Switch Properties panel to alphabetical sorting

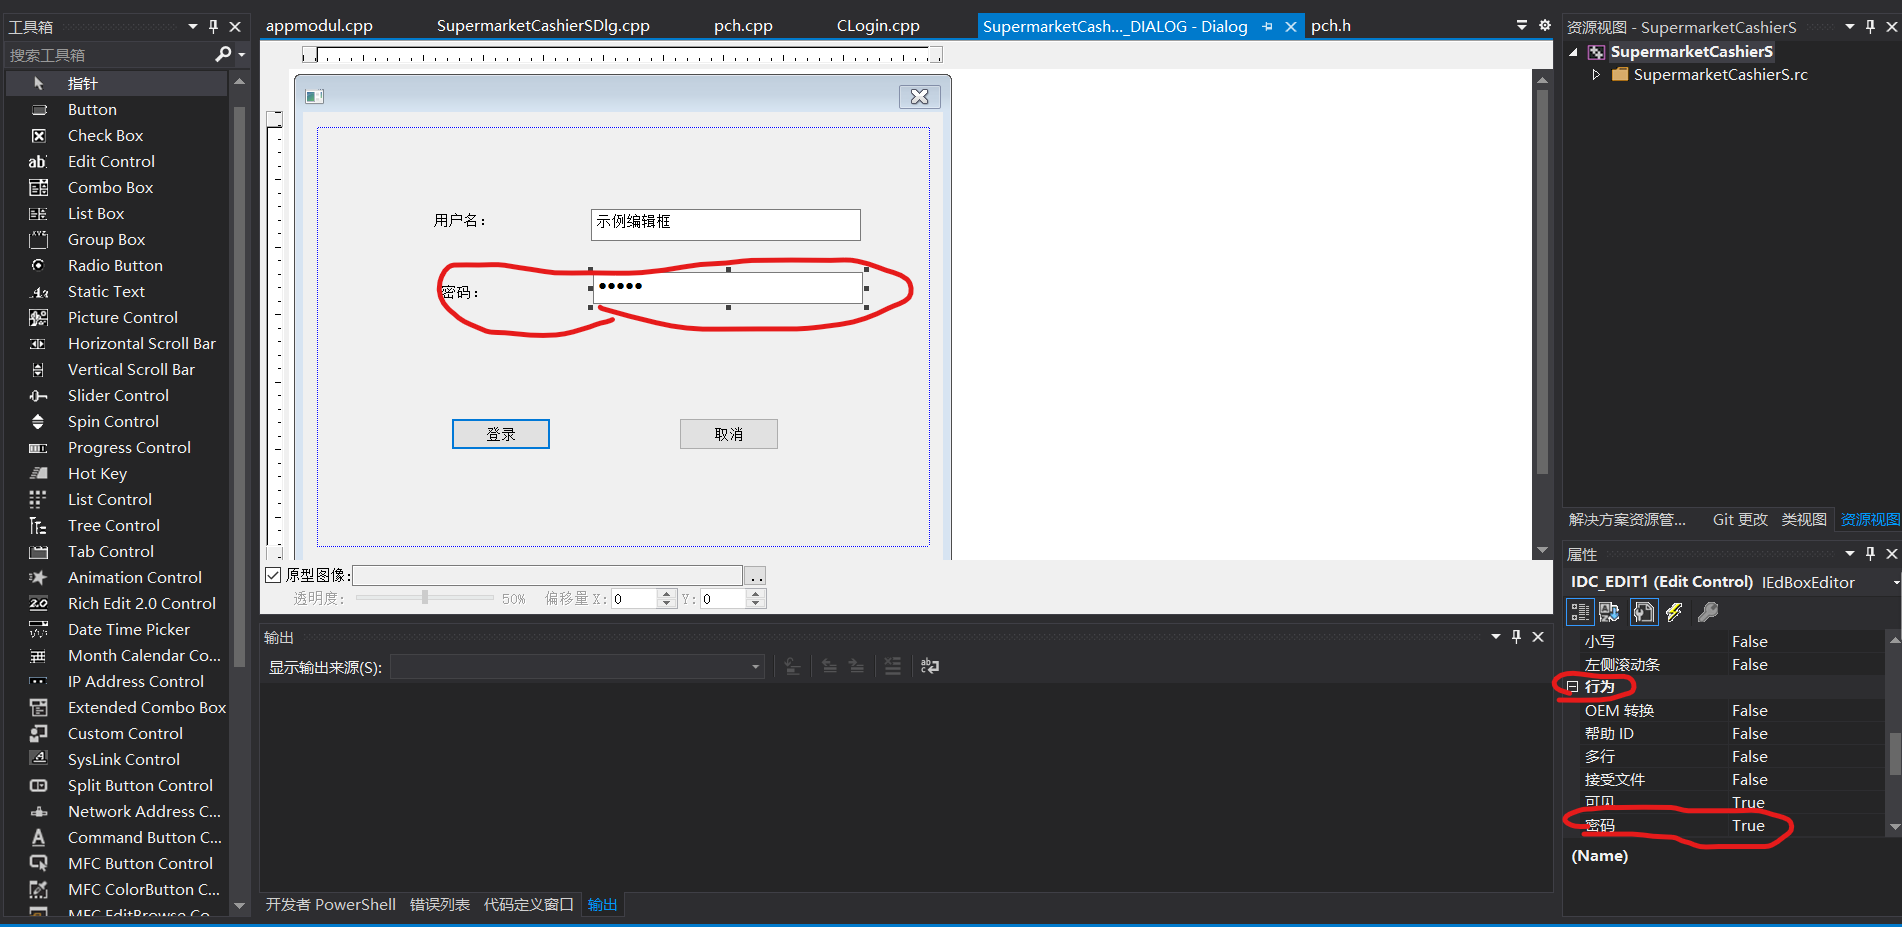pyautogui.click(x=1608, y=612)
